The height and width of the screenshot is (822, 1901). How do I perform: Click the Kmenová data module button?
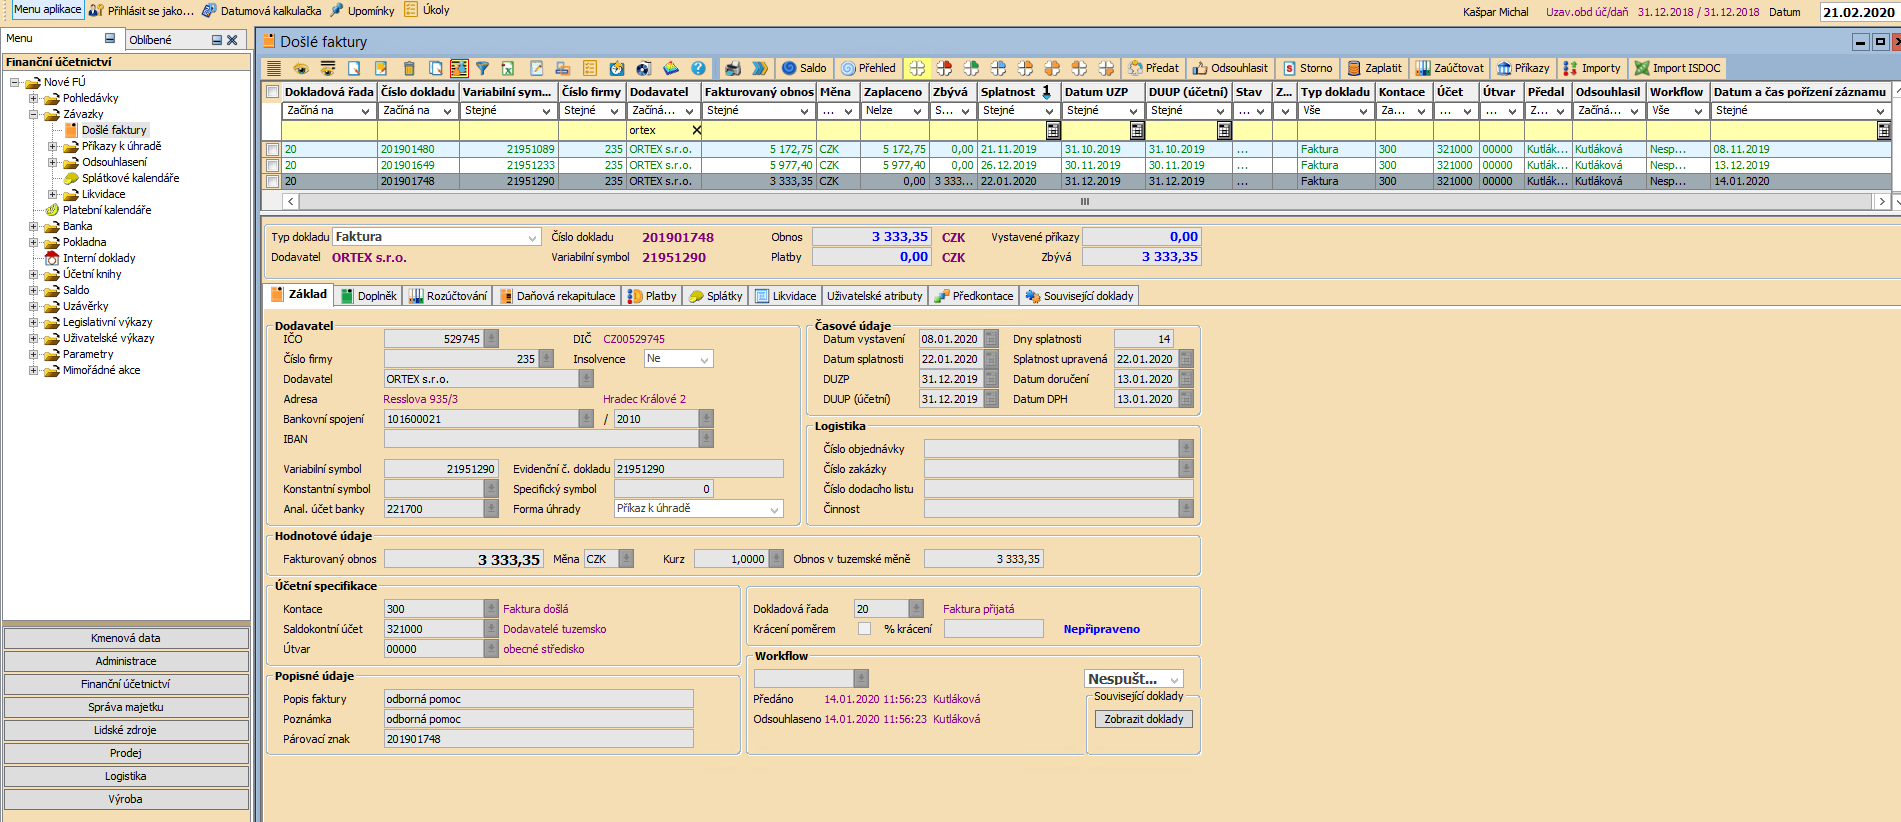tap(126, 638)
